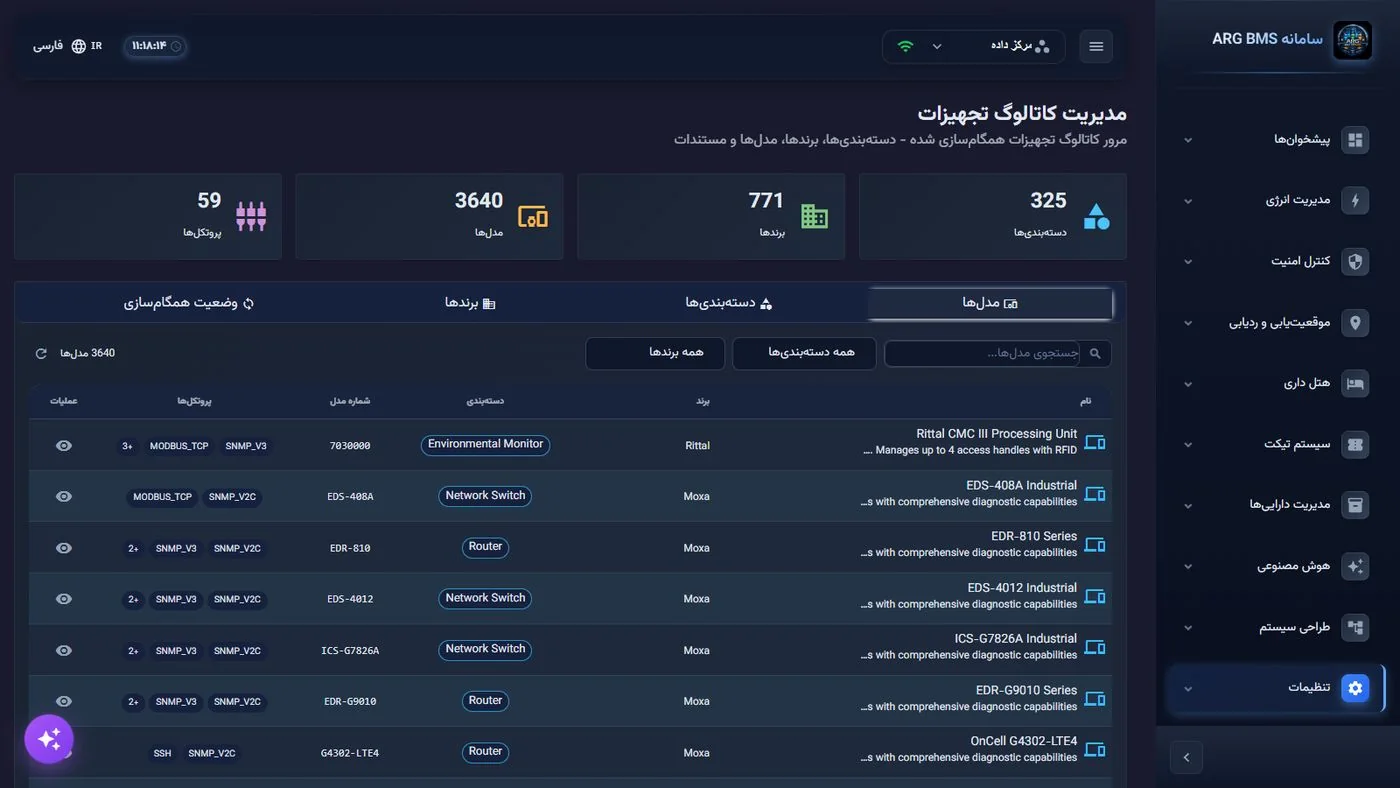Viewport: 1400px width, 788px height.
Task: Click the globe language icon next to فارسی
Action: pyautogui.click(x=79, y=46)
